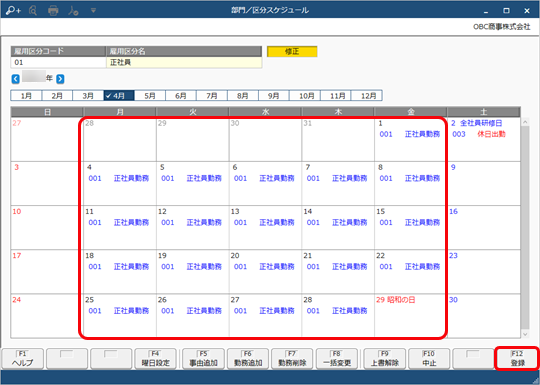Select the 金 column header
The width and height of the screenshot is (540, 385).
(x=411, y=112)
